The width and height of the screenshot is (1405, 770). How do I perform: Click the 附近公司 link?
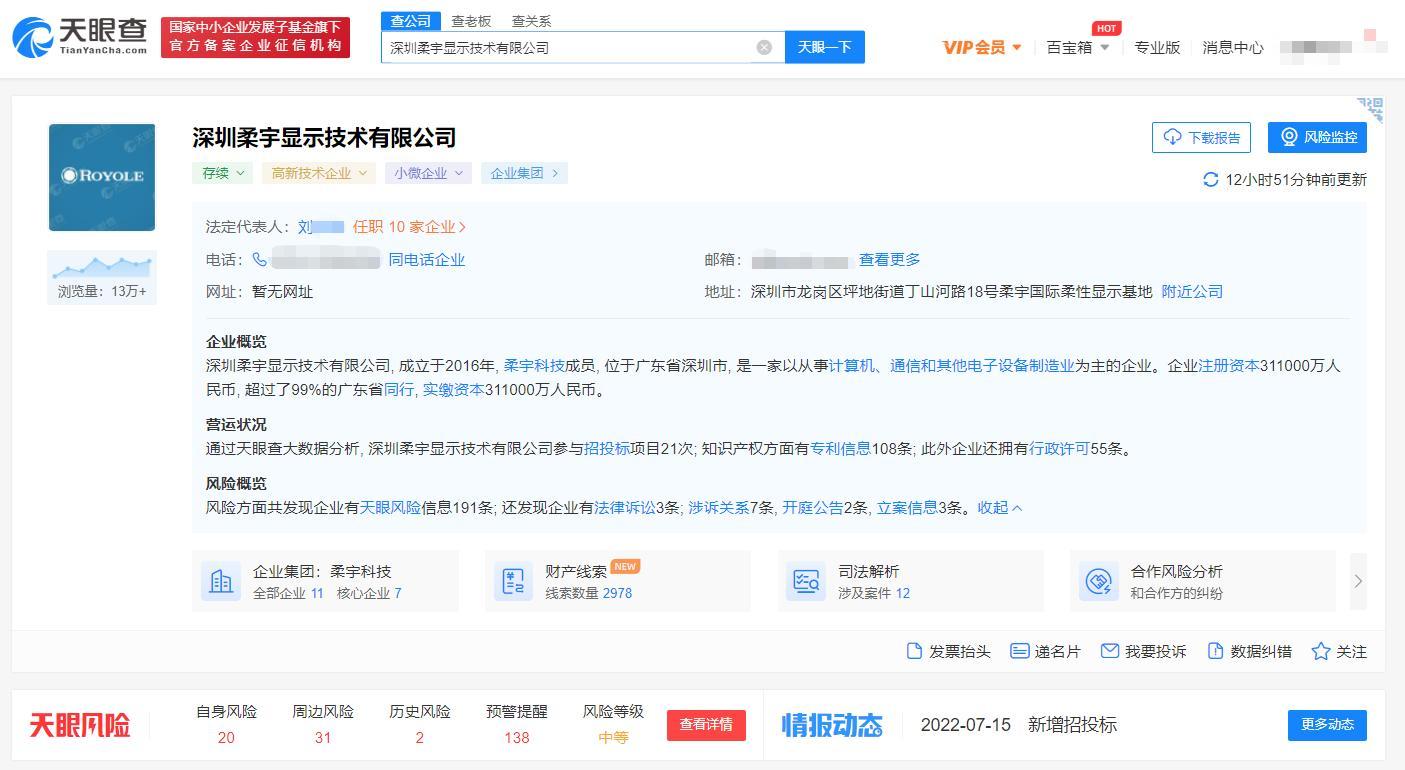click(x=1192, y=292)
